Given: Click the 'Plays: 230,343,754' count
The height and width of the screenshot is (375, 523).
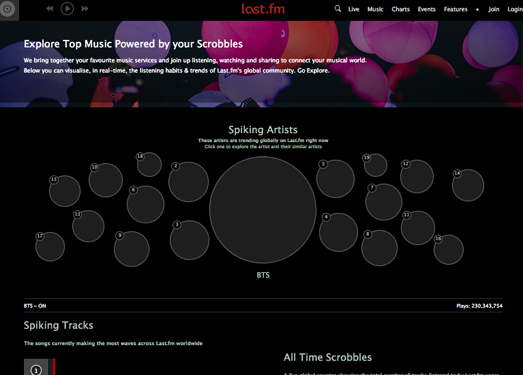Looking at the screenshot, I should tap(479, 306).
